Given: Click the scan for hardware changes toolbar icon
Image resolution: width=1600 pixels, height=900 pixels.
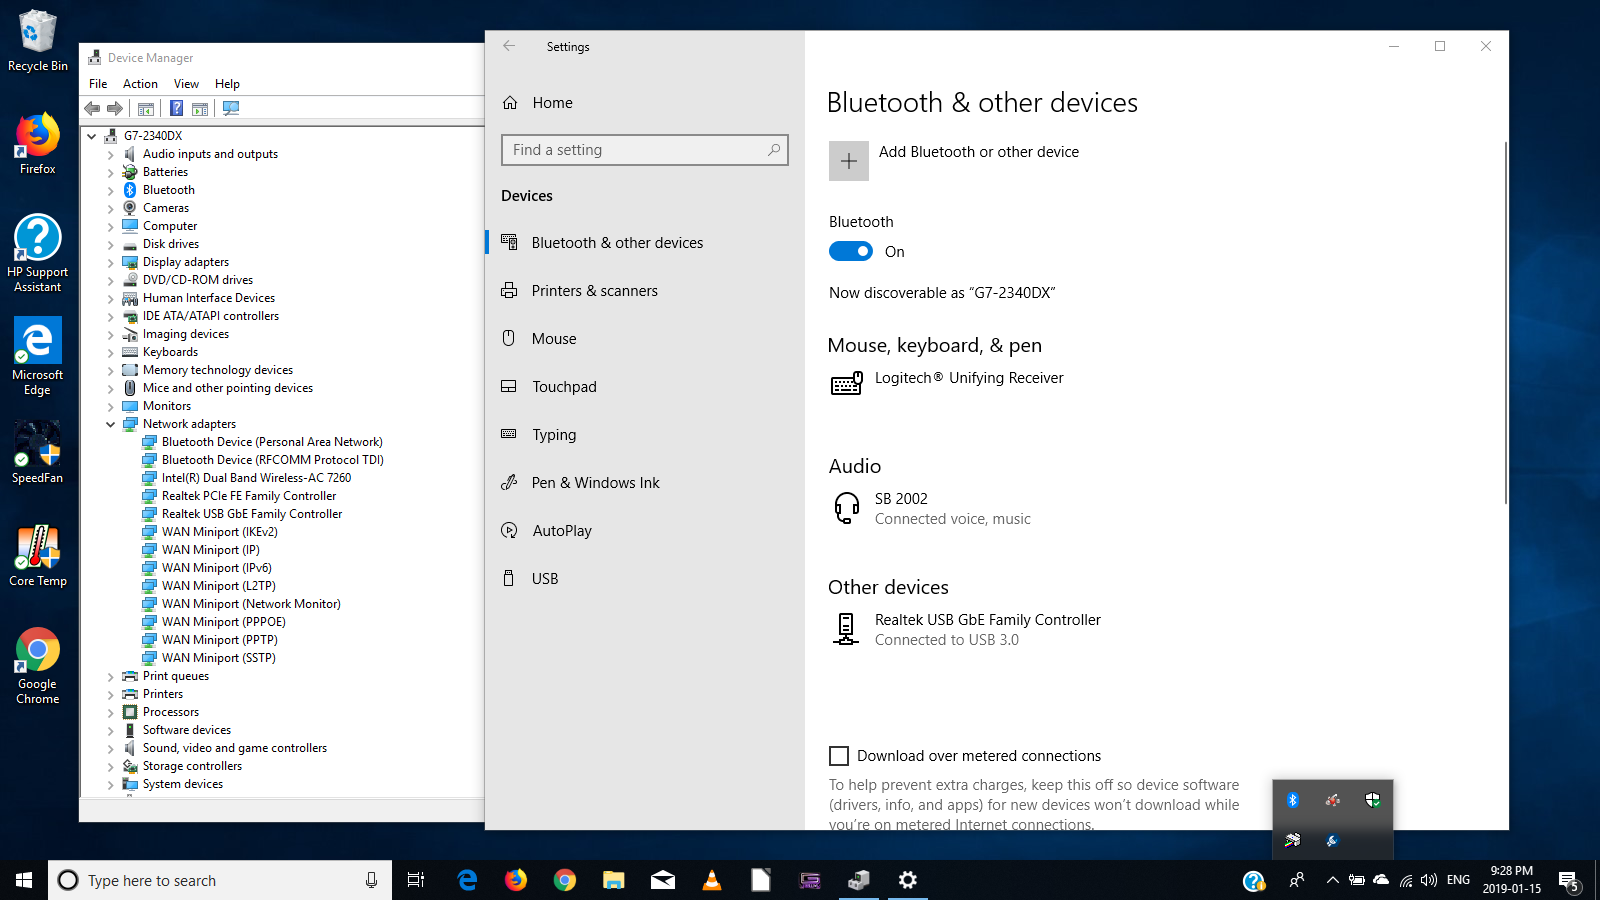Looking at the screenshot, I should [x=231, y=108].
